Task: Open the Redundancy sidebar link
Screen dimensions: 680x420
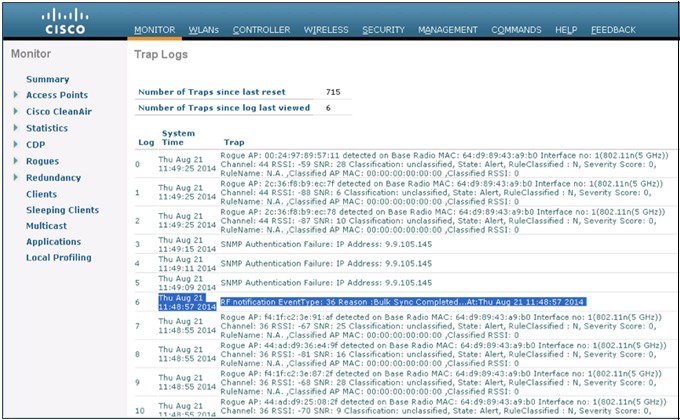Action: click(x=53, y=177)
